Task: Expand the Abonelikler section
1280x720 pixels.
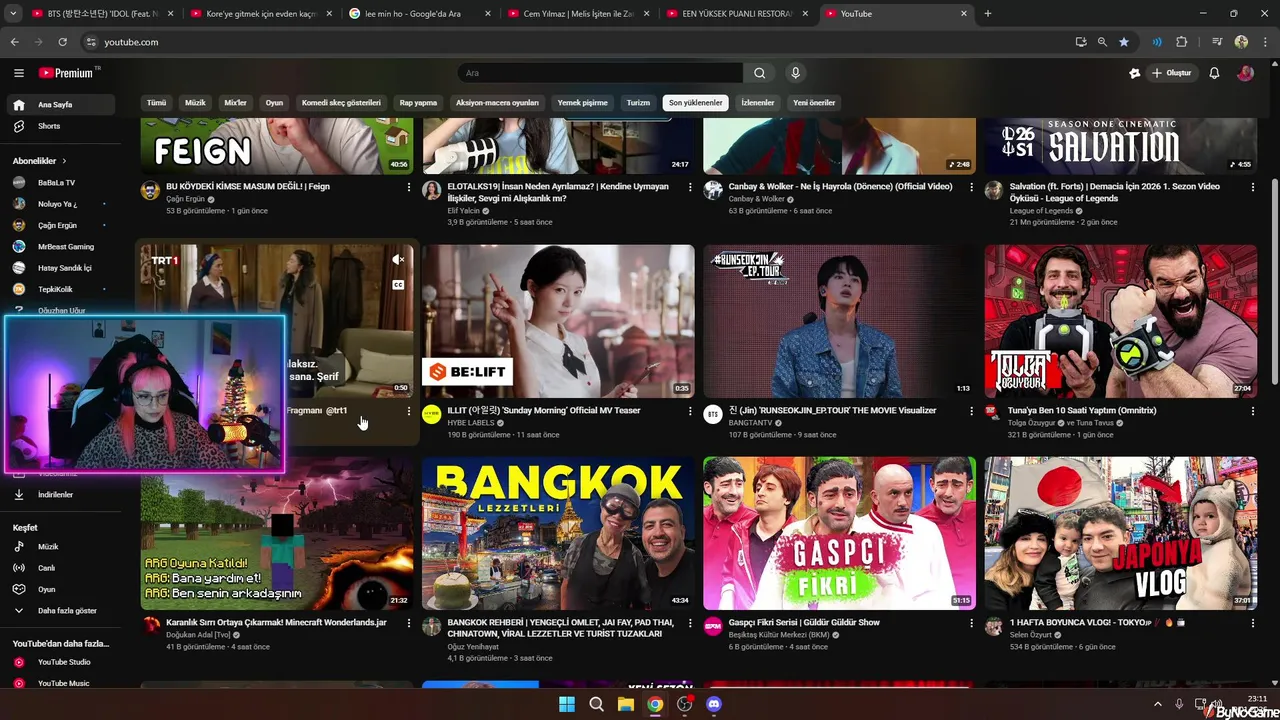Action: 40,161
